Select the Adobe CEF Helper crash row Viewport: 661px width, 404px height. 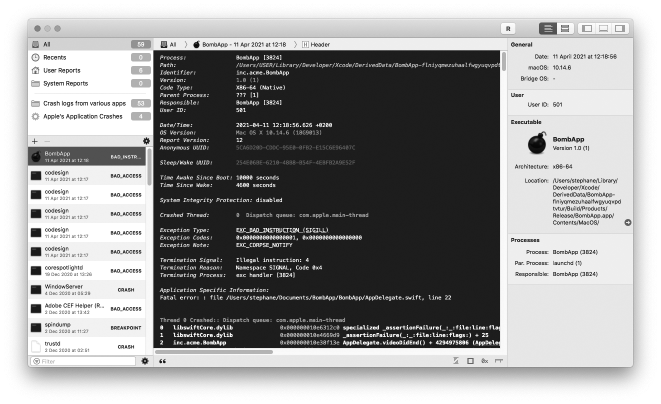pos(87,308)
